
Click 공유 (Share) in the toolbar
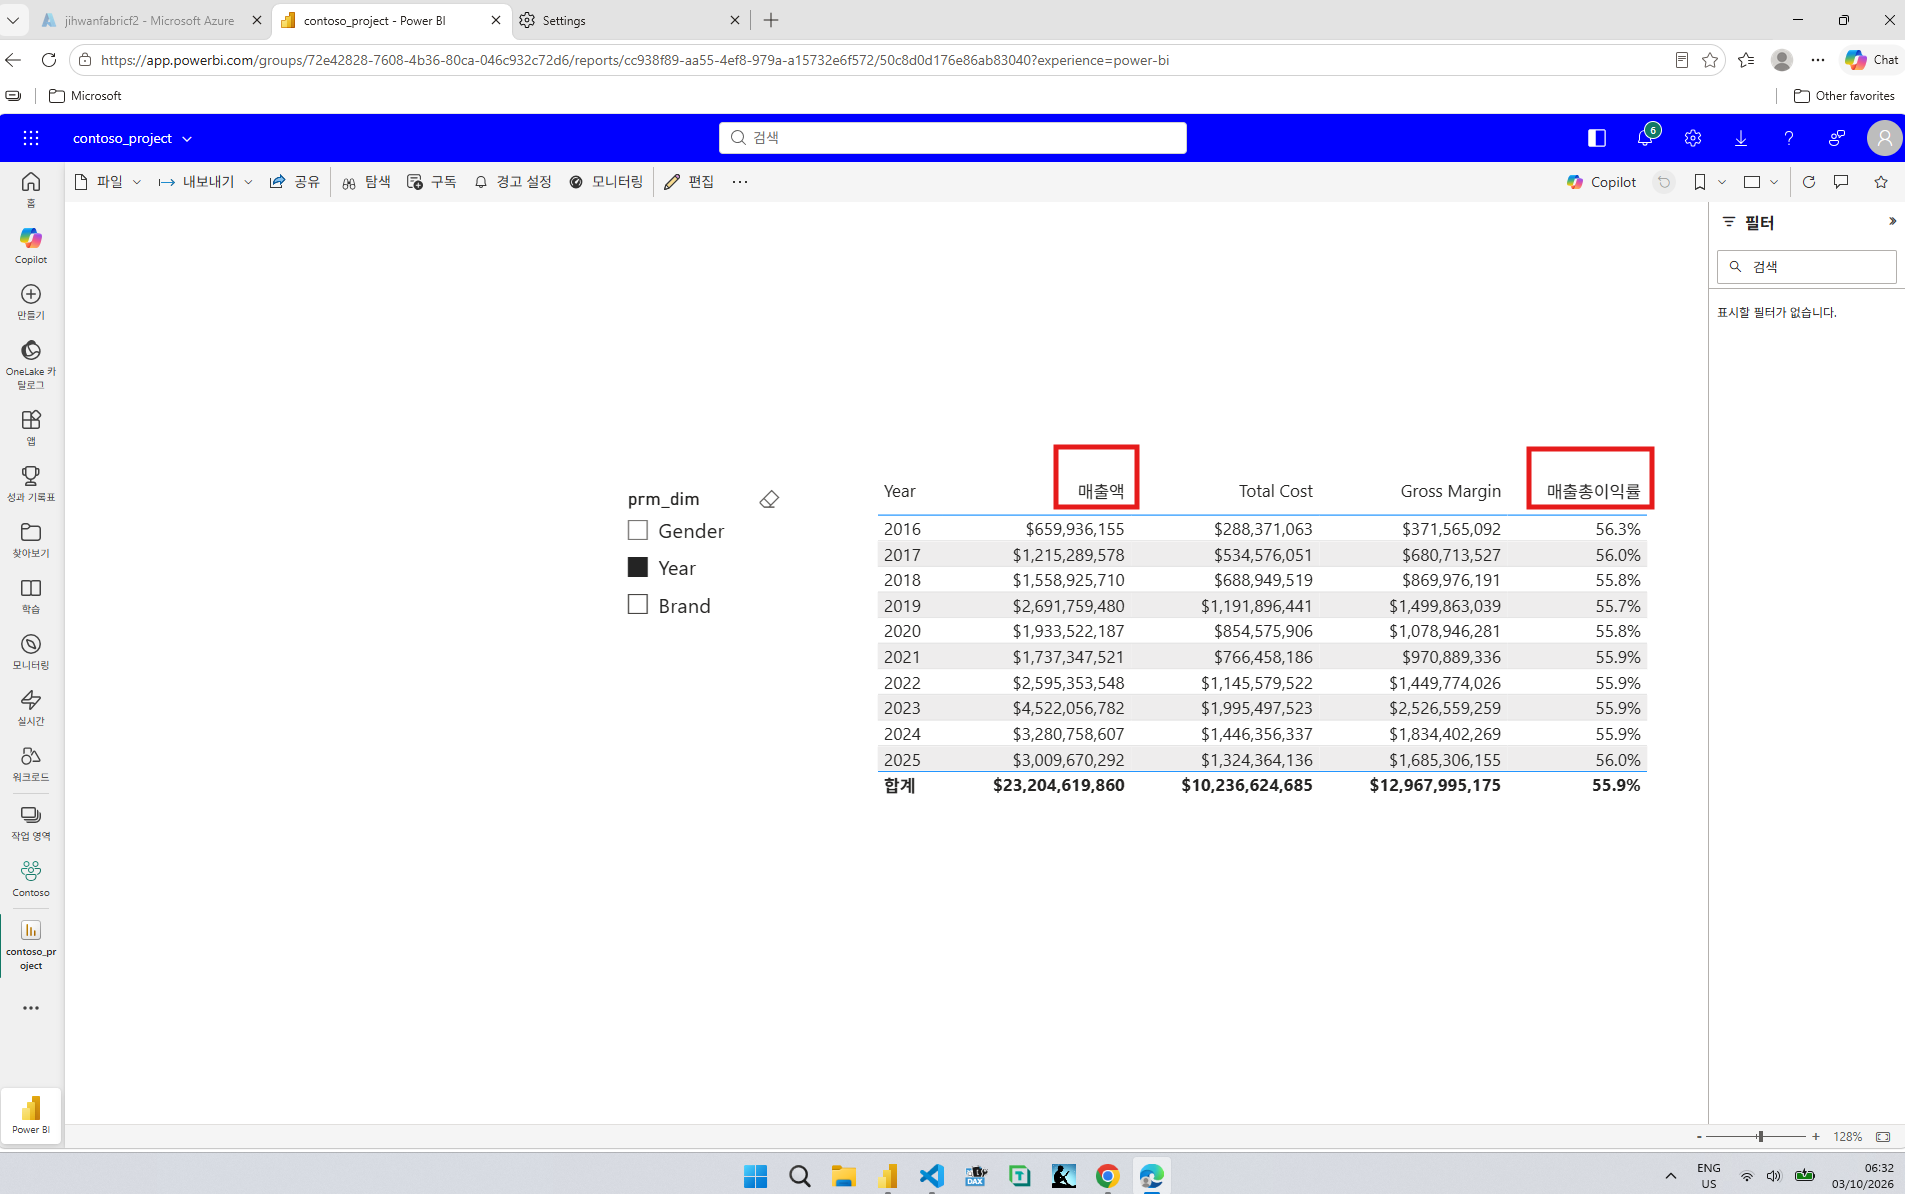pyautogui.click(x=295, y=182)
